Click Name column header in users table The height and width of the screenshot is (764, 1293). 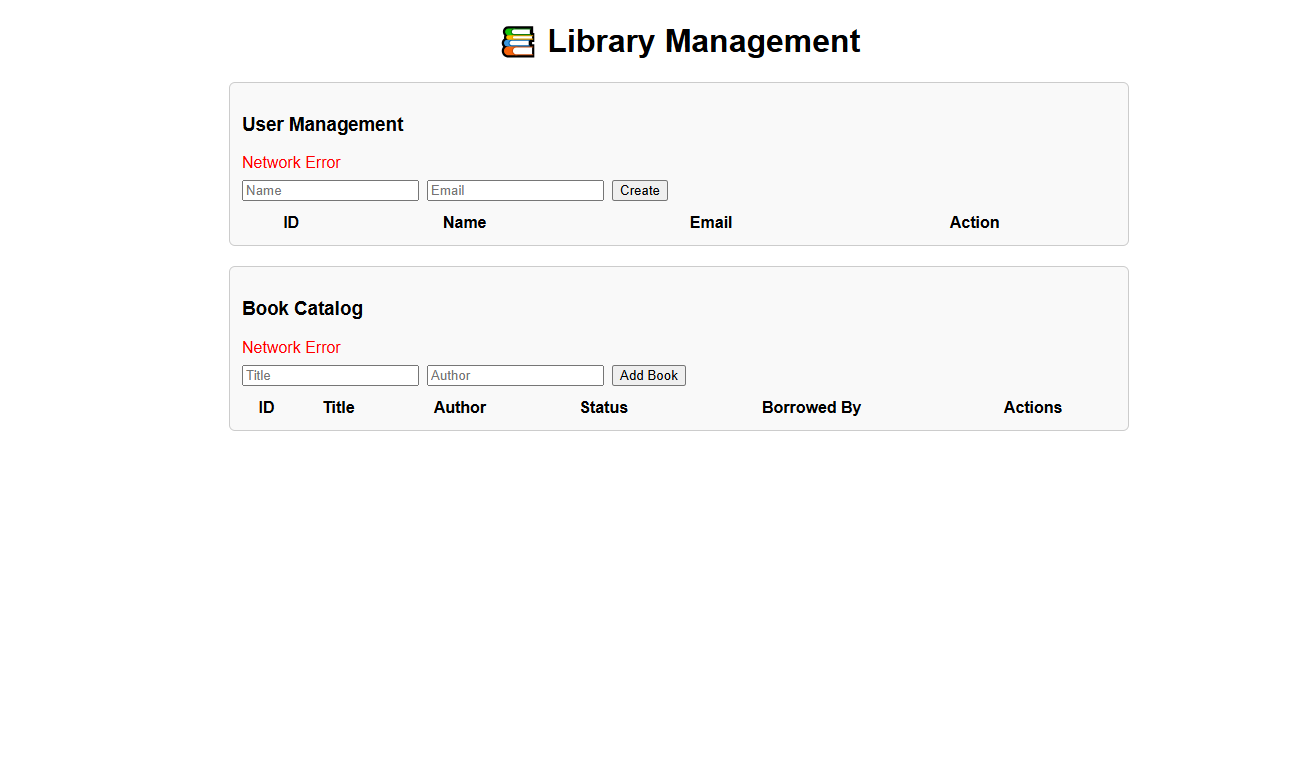pyautogui.click(x=464, y=223)
